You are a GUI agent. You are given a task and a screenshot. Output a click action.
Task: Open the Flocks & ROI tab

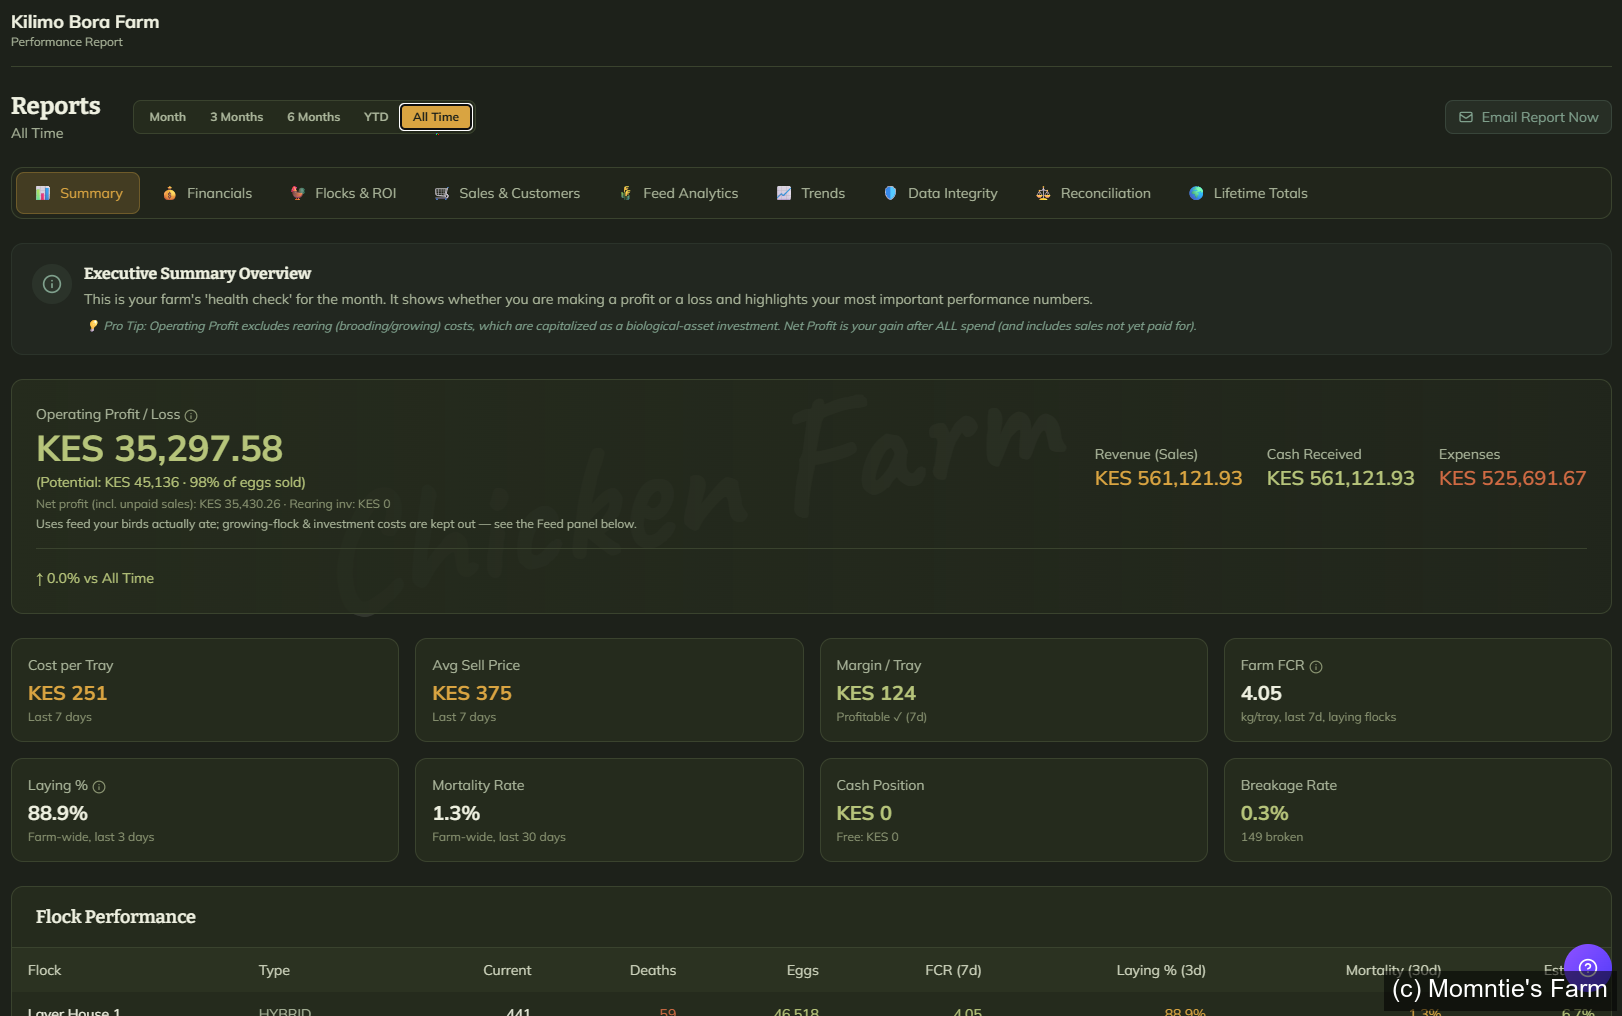pyautogui.click(x=344, y=193)
